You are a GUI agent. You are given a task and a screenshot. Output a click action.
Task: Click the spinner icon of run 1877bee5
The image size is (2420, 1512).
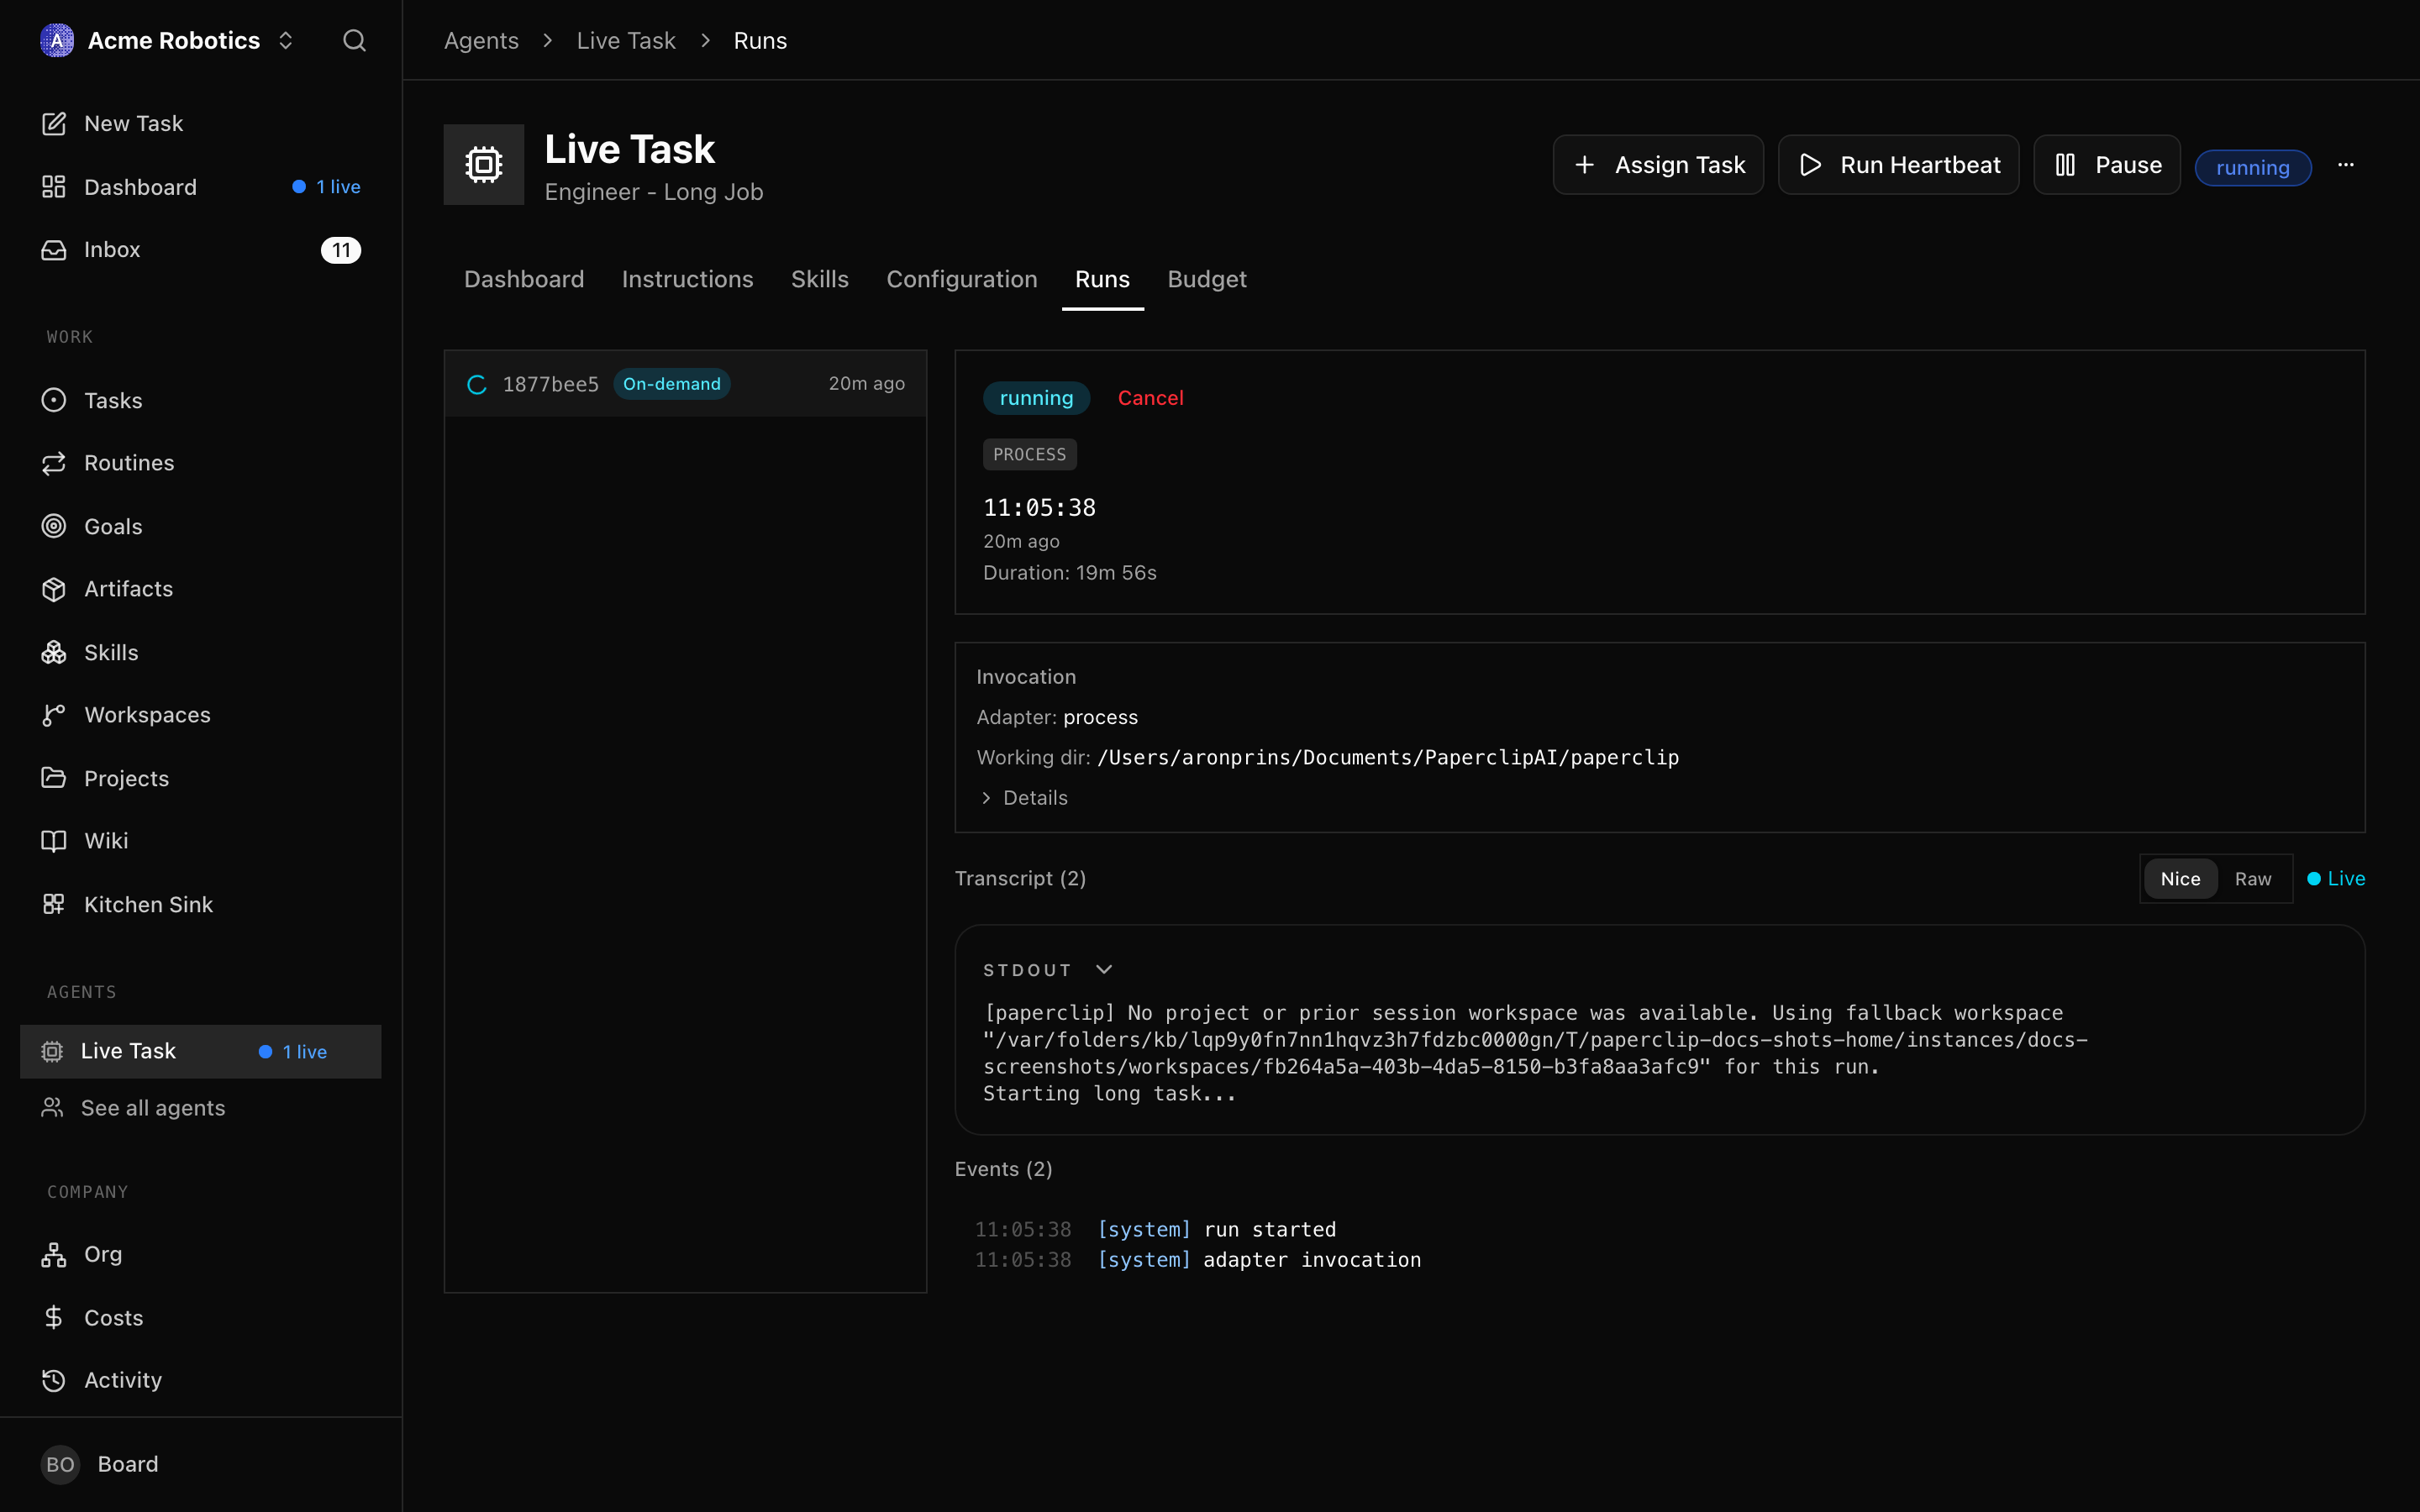coord(477,384)
